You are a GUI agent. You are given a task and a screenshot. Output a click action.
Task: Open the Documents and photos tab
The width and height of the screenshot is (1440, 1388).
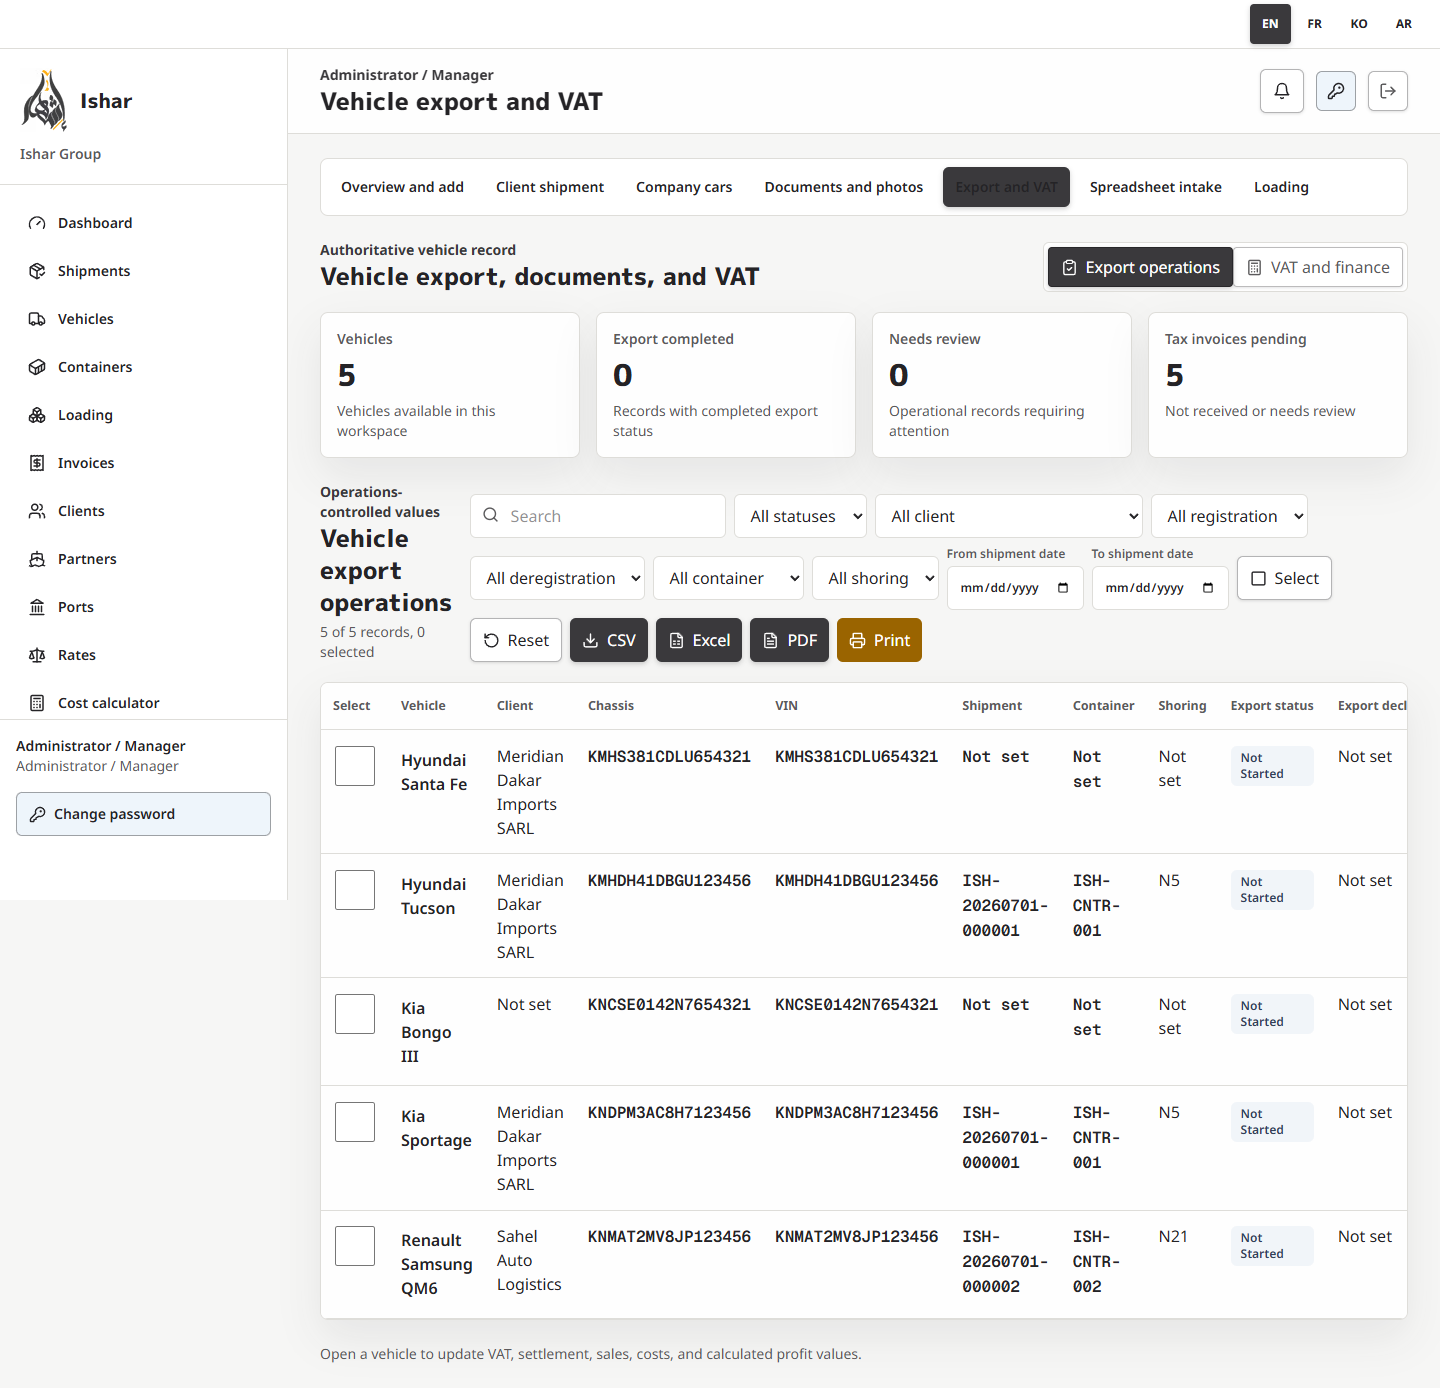click(x=844, y=187)
